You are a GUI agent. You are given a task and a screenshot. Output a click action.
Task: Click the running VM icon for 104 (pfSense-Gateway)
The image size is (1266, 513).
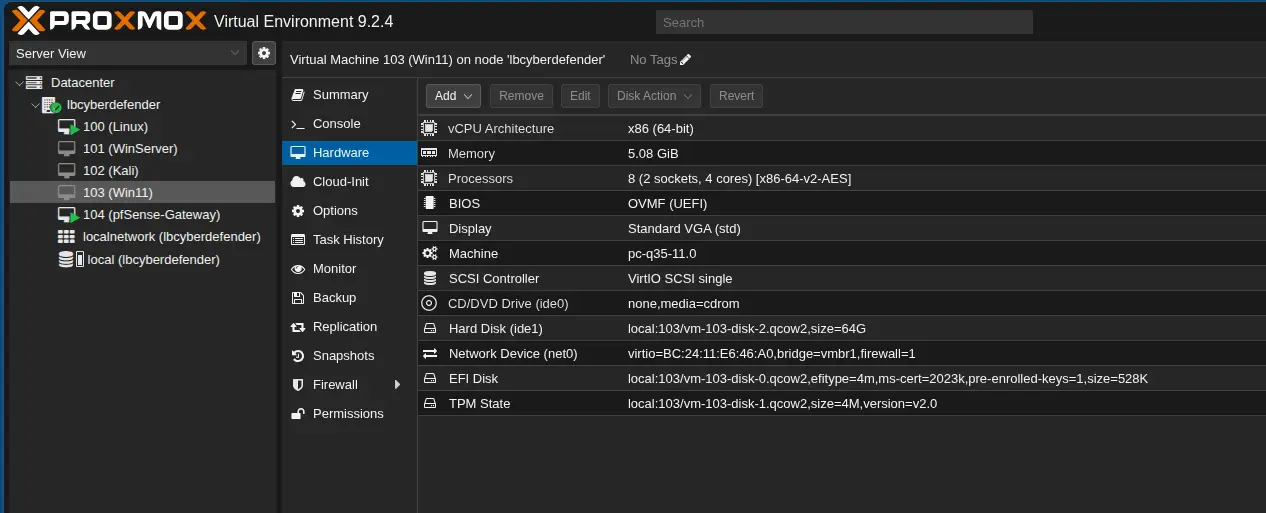68,215
